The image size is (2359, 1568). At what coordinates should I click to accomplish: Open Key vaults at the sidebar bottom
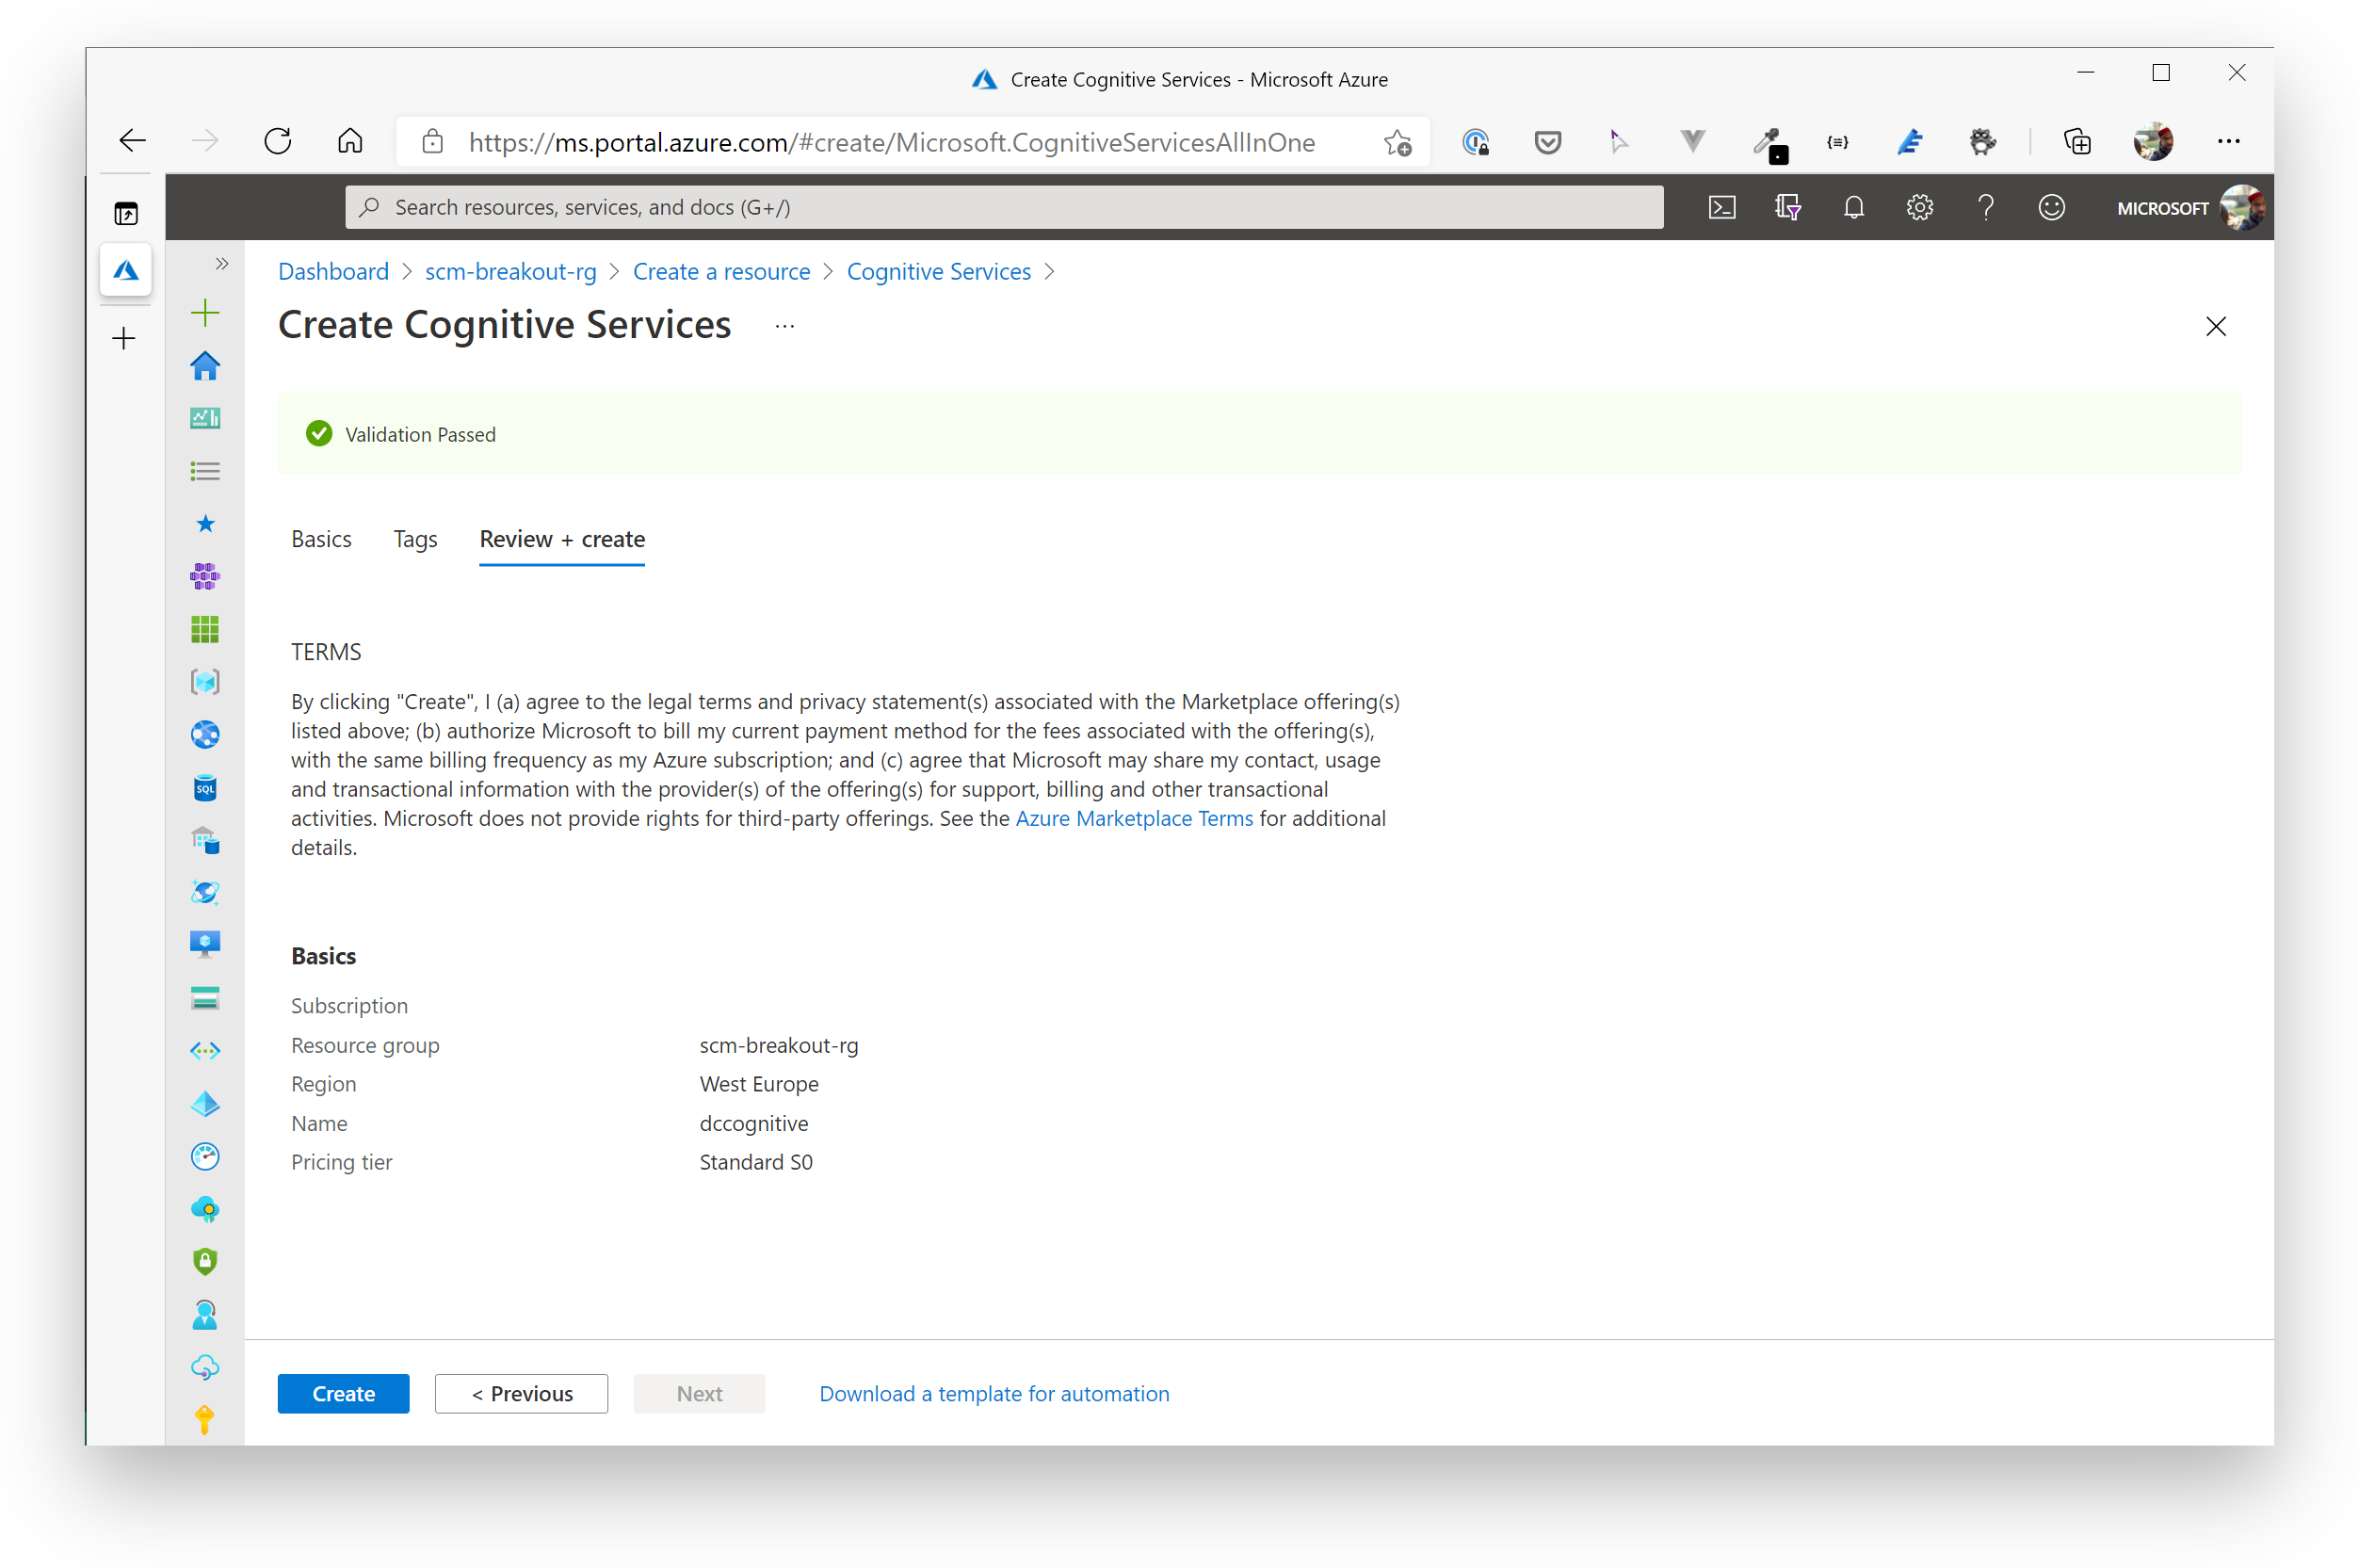click(205, 1420)
